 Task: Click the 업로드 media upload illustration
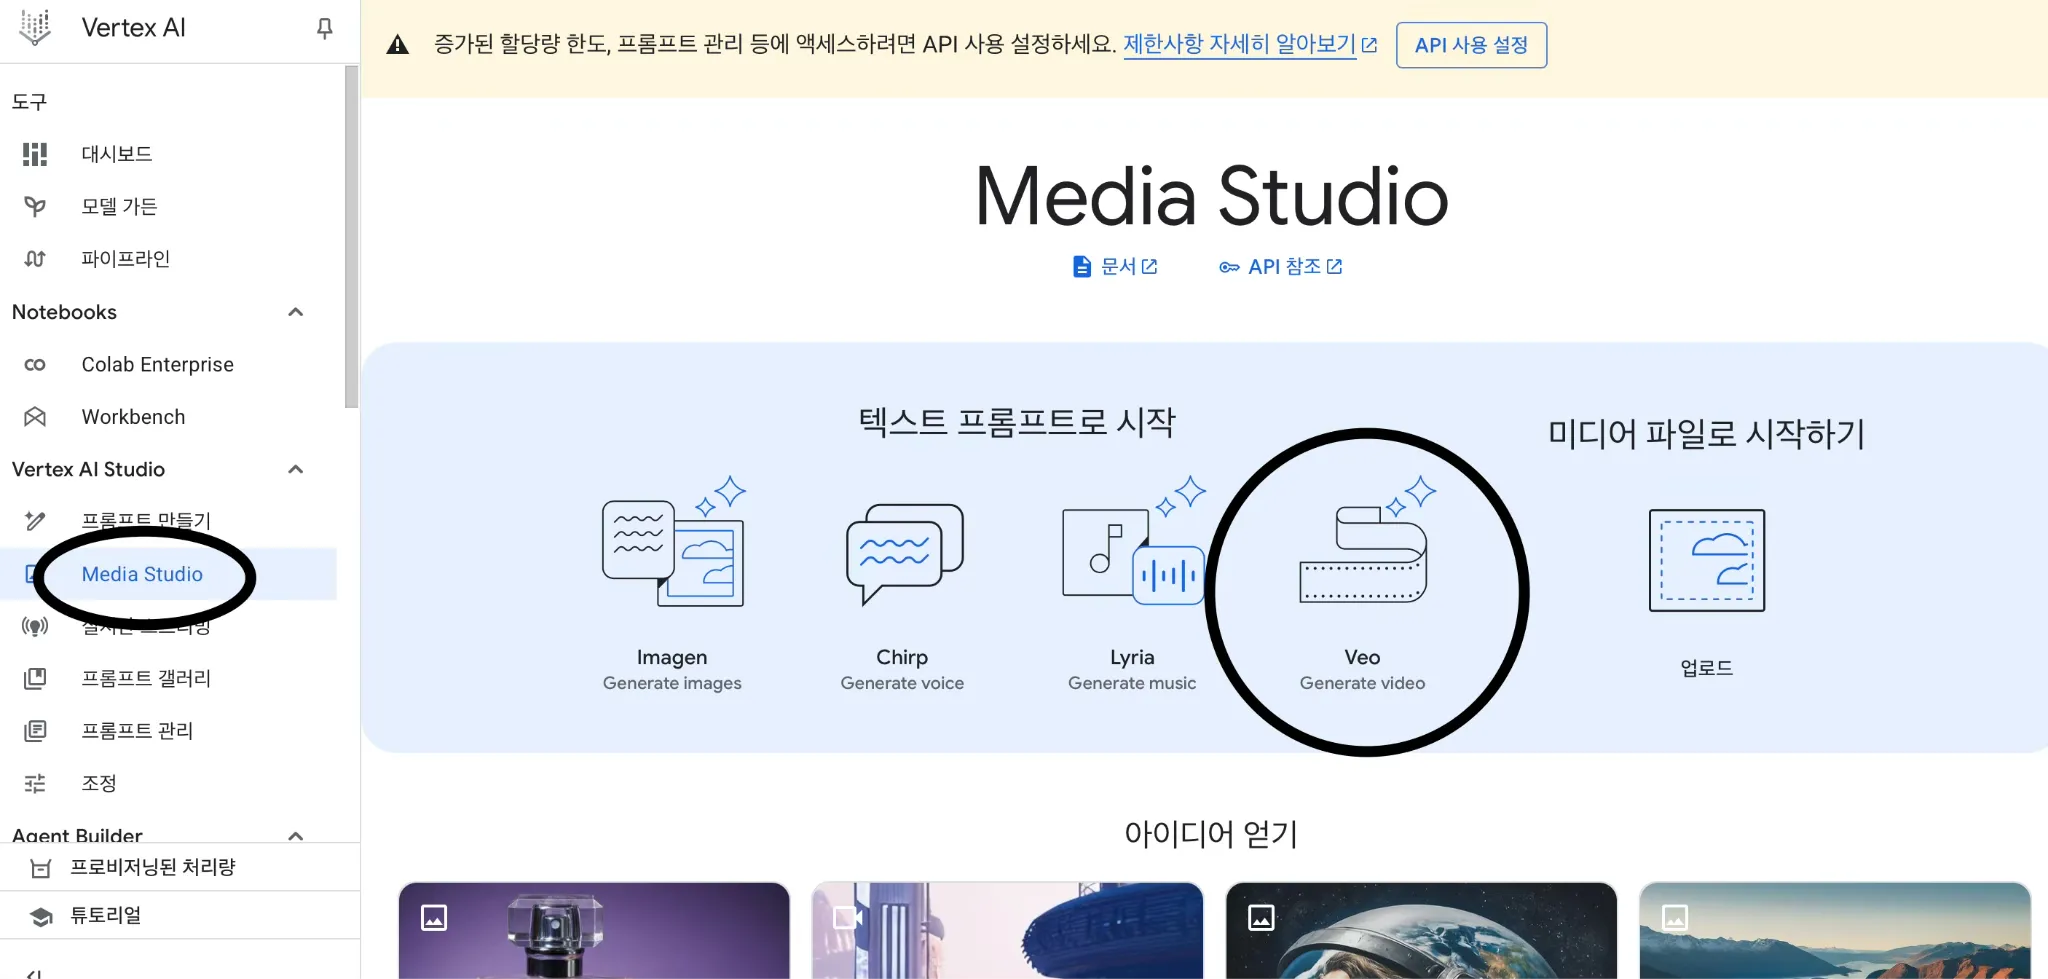click(1707, 560)
